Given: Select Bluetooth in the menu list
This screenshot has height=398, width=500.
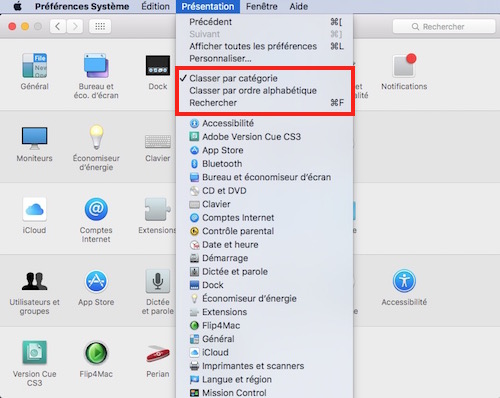Looking at the screenshot, I should pyautogui.click(x=265, y=164).
